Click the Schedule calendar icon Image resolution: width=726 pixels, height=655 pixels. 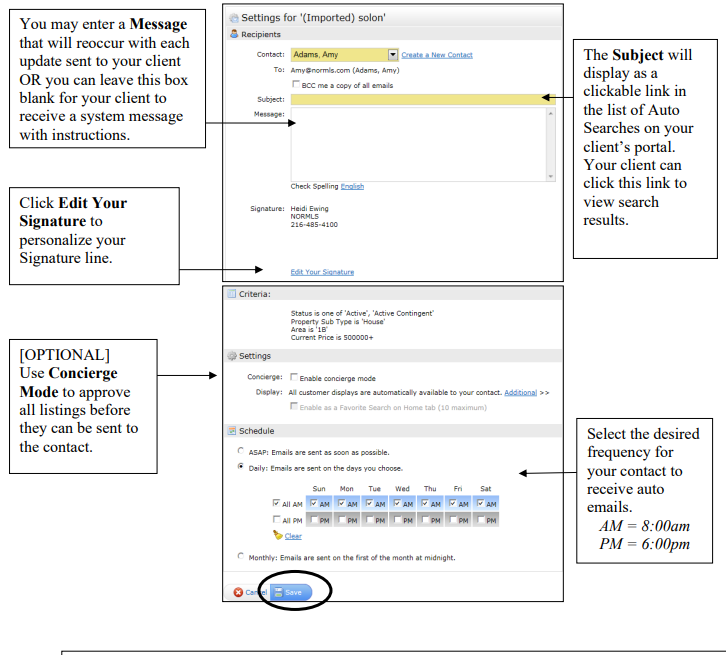[232, 430]
